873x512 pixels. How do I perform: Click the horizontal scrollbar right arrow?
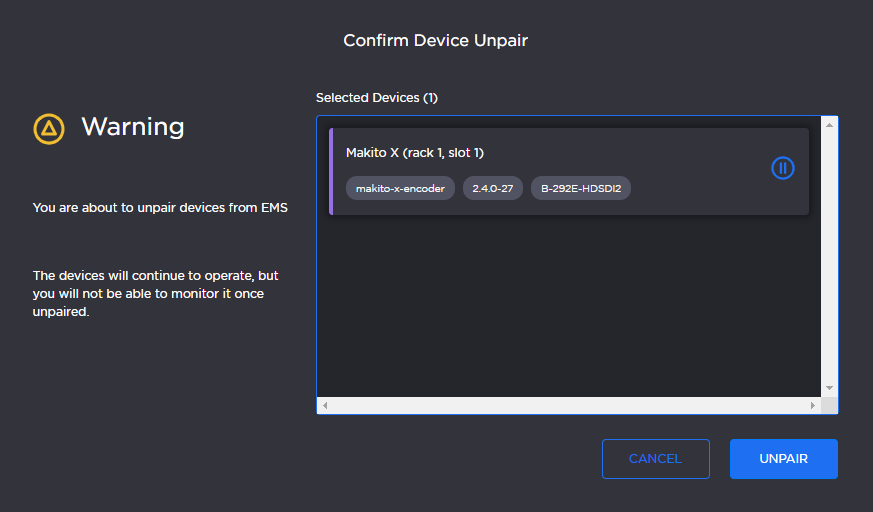point(812,406)
